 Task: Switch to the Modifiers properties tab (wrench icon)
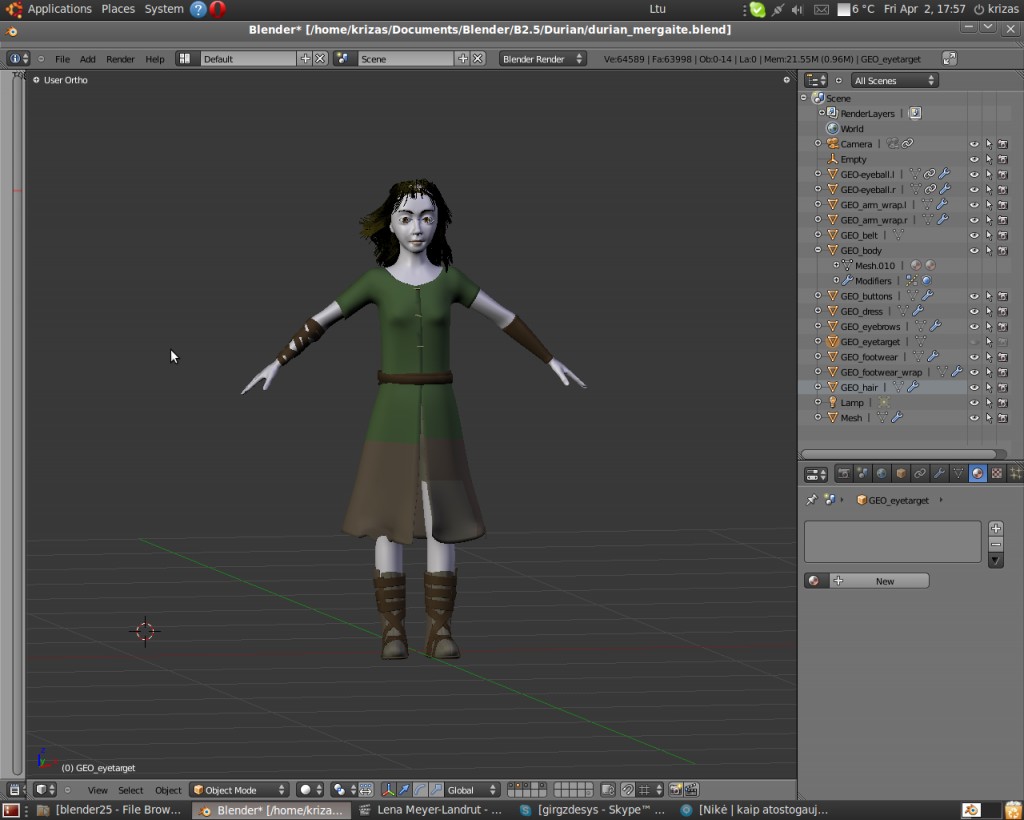(x=939, y=472)
